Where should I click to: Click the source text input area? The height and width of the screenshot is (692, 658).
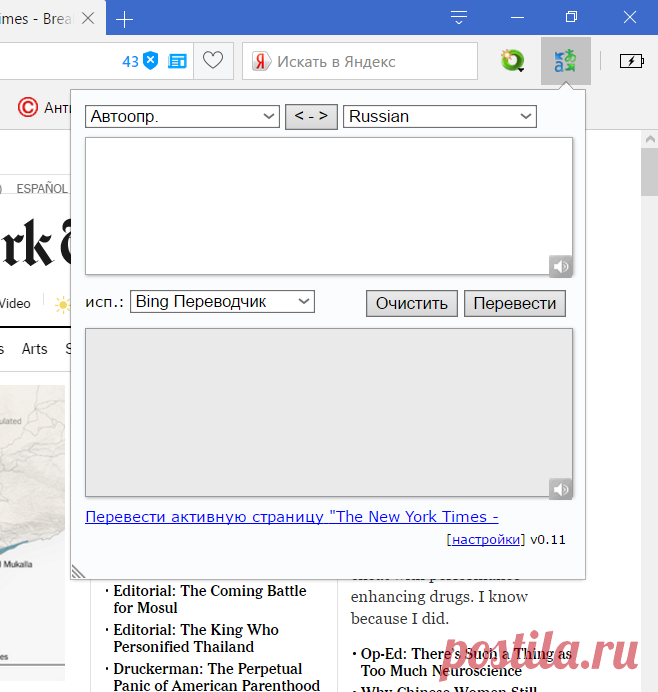(x=328, y=205)
